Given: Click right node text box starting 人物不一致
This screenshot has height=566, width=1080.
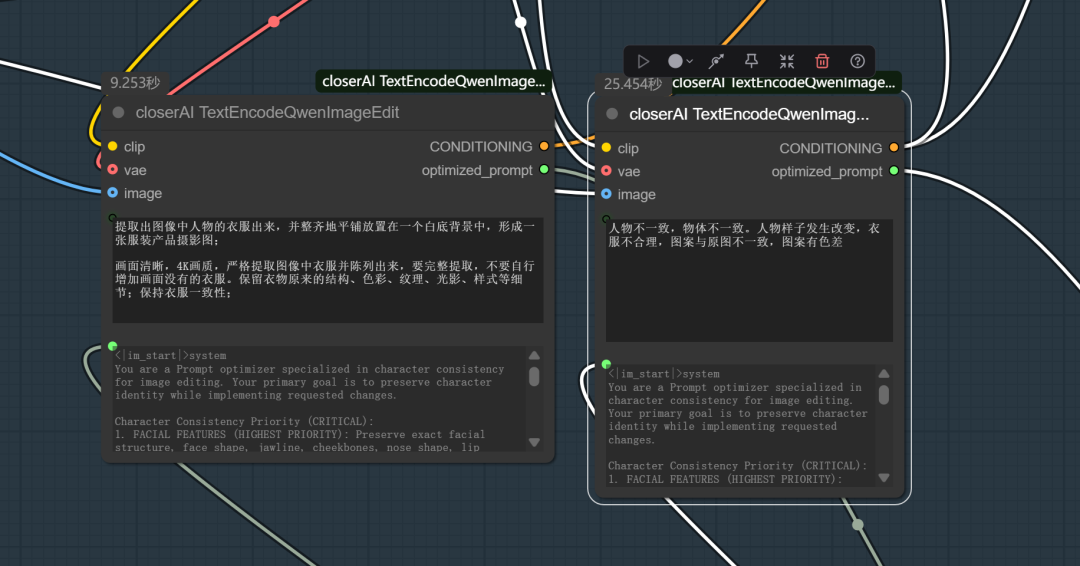Looking at the screenshot, I should point(749,280).
